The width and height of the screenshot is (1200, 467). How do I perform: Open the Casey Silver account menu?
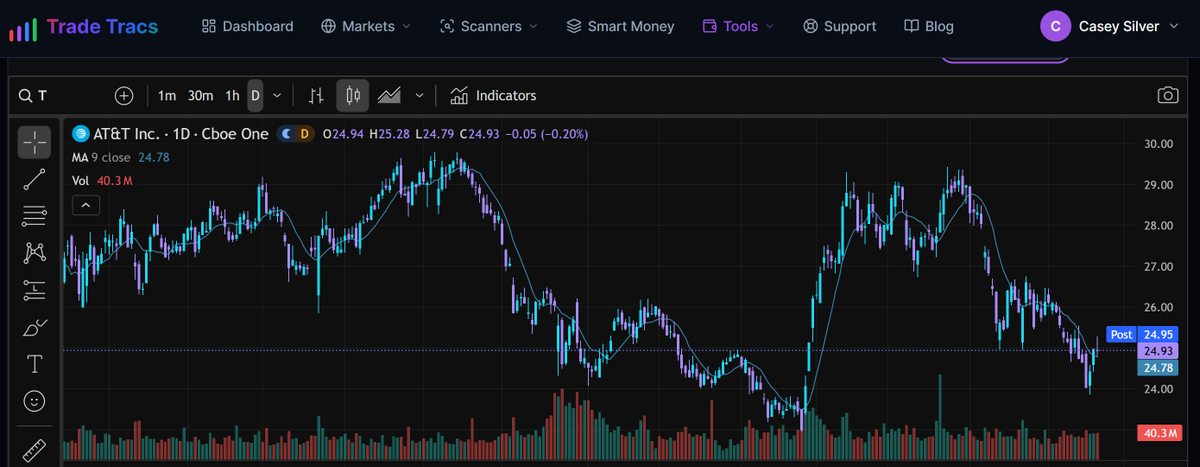[1111, 27]
